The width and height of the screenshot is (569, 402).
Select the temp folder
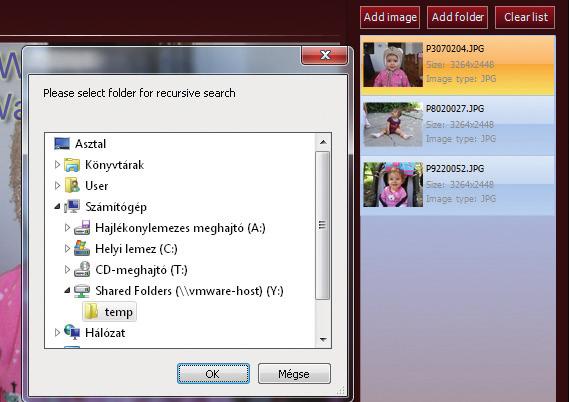[x=110, y=312]
